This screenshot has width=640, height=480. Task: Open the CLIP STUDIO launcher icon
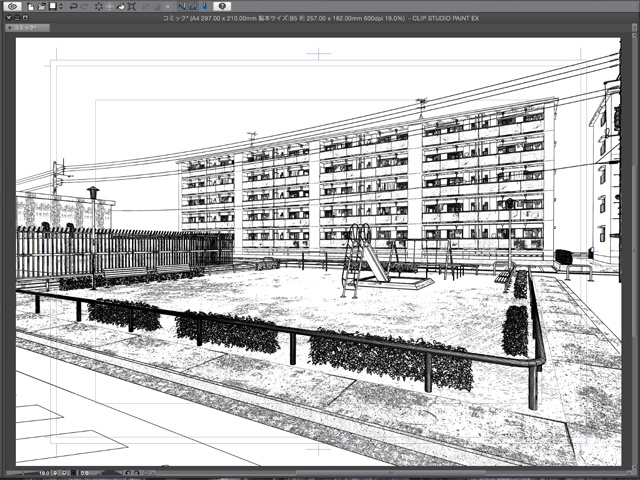(12, 7)
